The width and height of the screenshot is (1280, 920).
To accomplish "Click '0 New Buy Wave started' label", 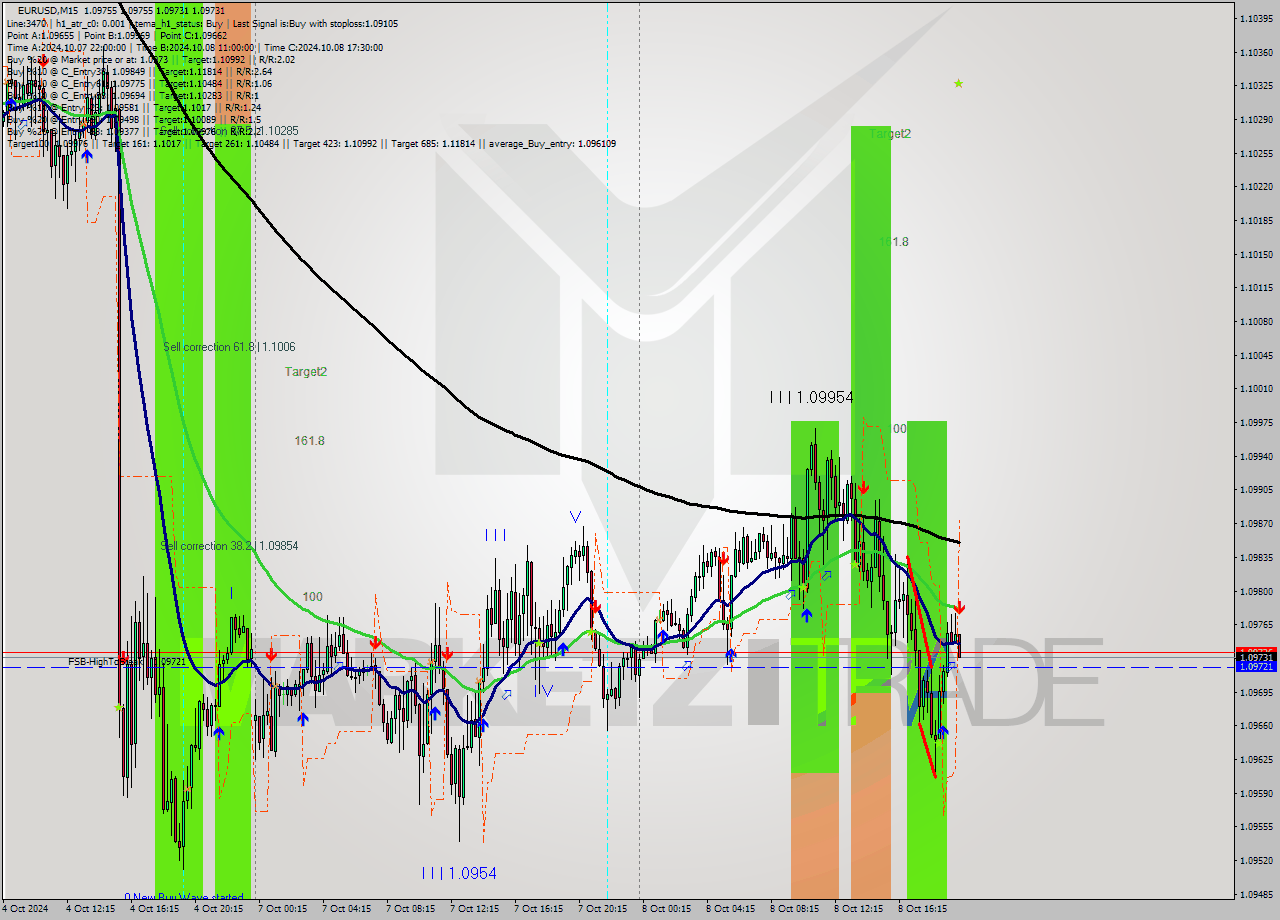I will click(x=184, y=897).
